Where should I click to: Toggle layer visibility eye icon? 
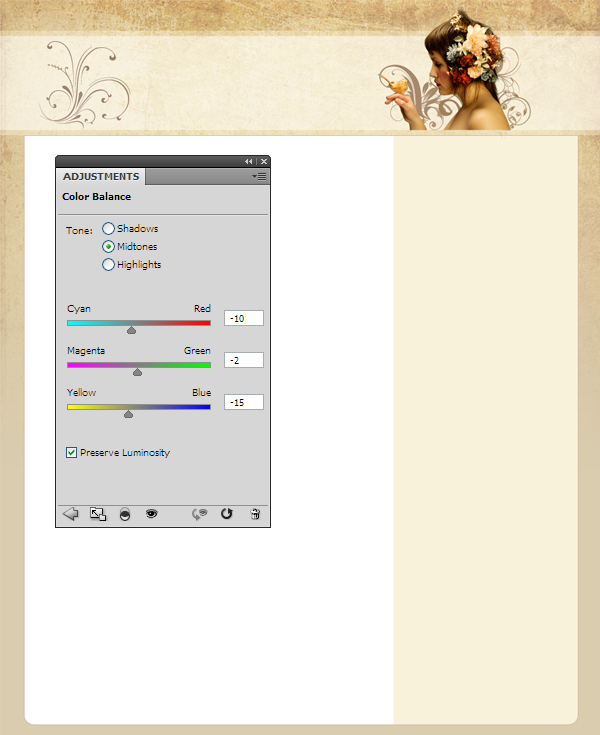[151, 514]
